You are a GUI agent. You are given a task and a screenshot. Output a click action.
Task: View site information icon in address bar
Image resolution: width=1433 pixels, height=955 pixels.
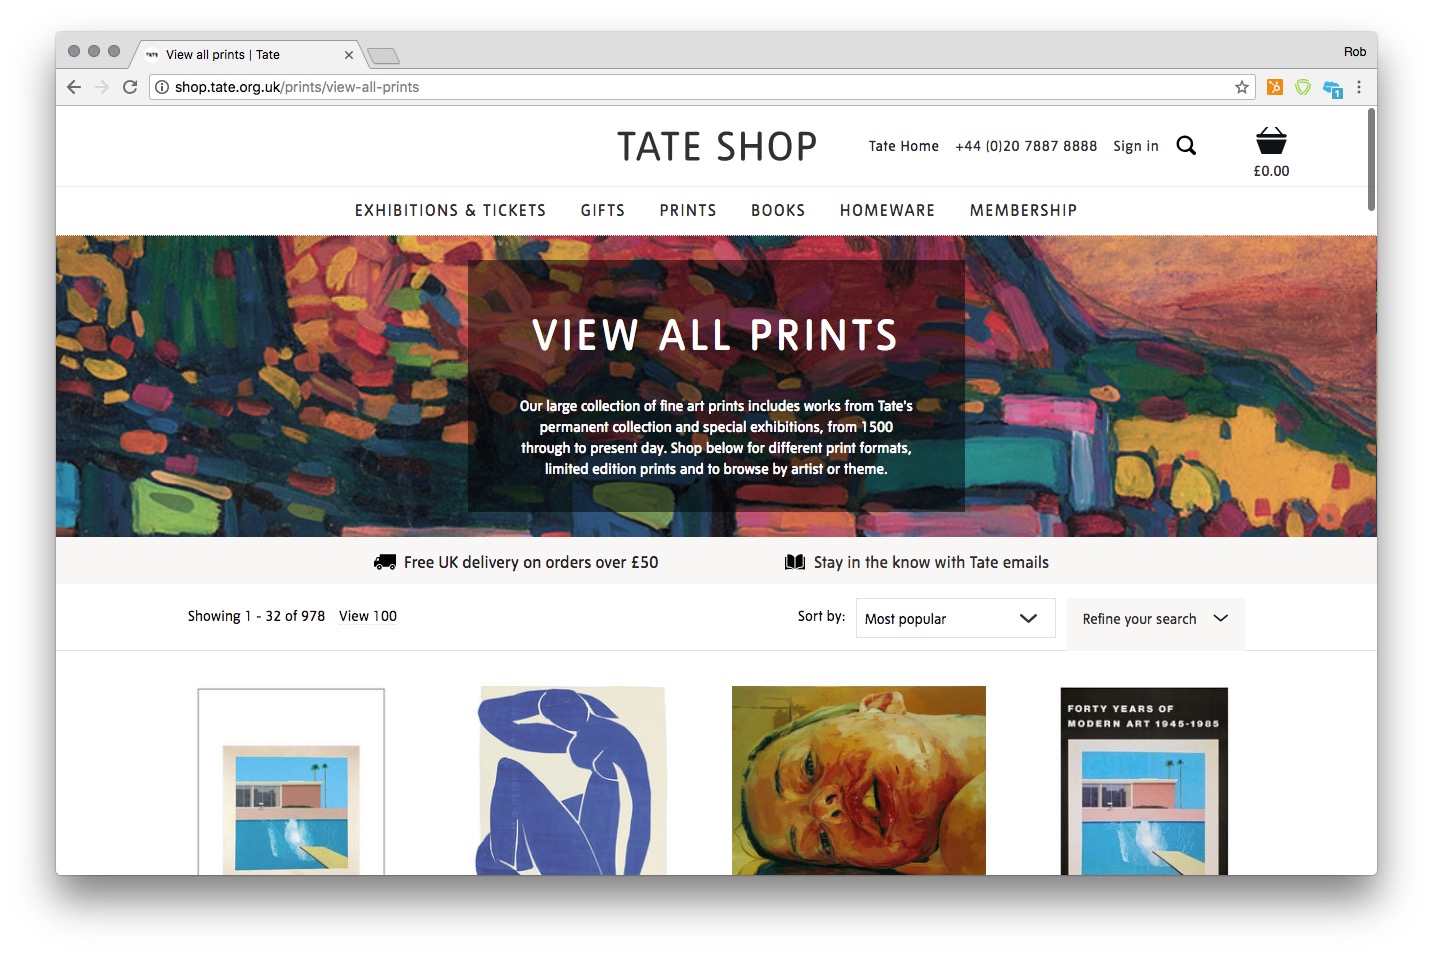pos(162,87)
